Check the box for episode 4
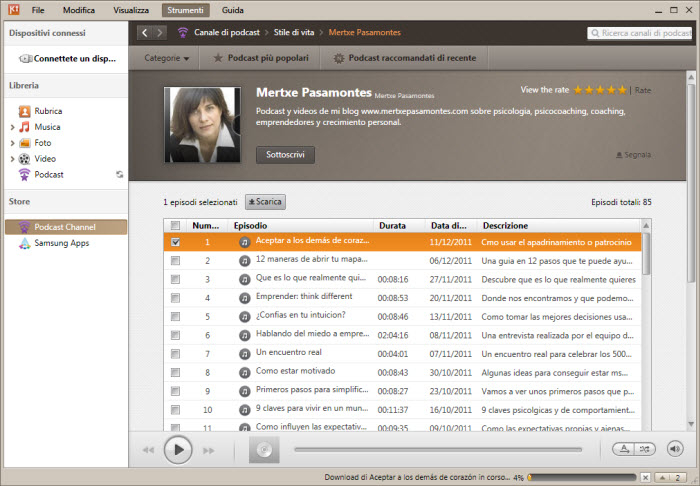The height and width of the screenshot is (486, 700). pos(176,298)
